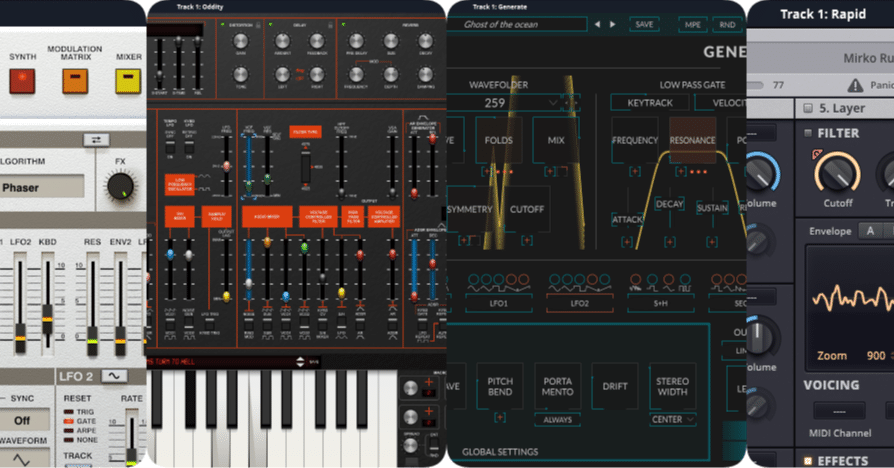Viewport: 894px width, 468px height.
Task: Select the yellow MIXER button
Action: pos(128,81)
